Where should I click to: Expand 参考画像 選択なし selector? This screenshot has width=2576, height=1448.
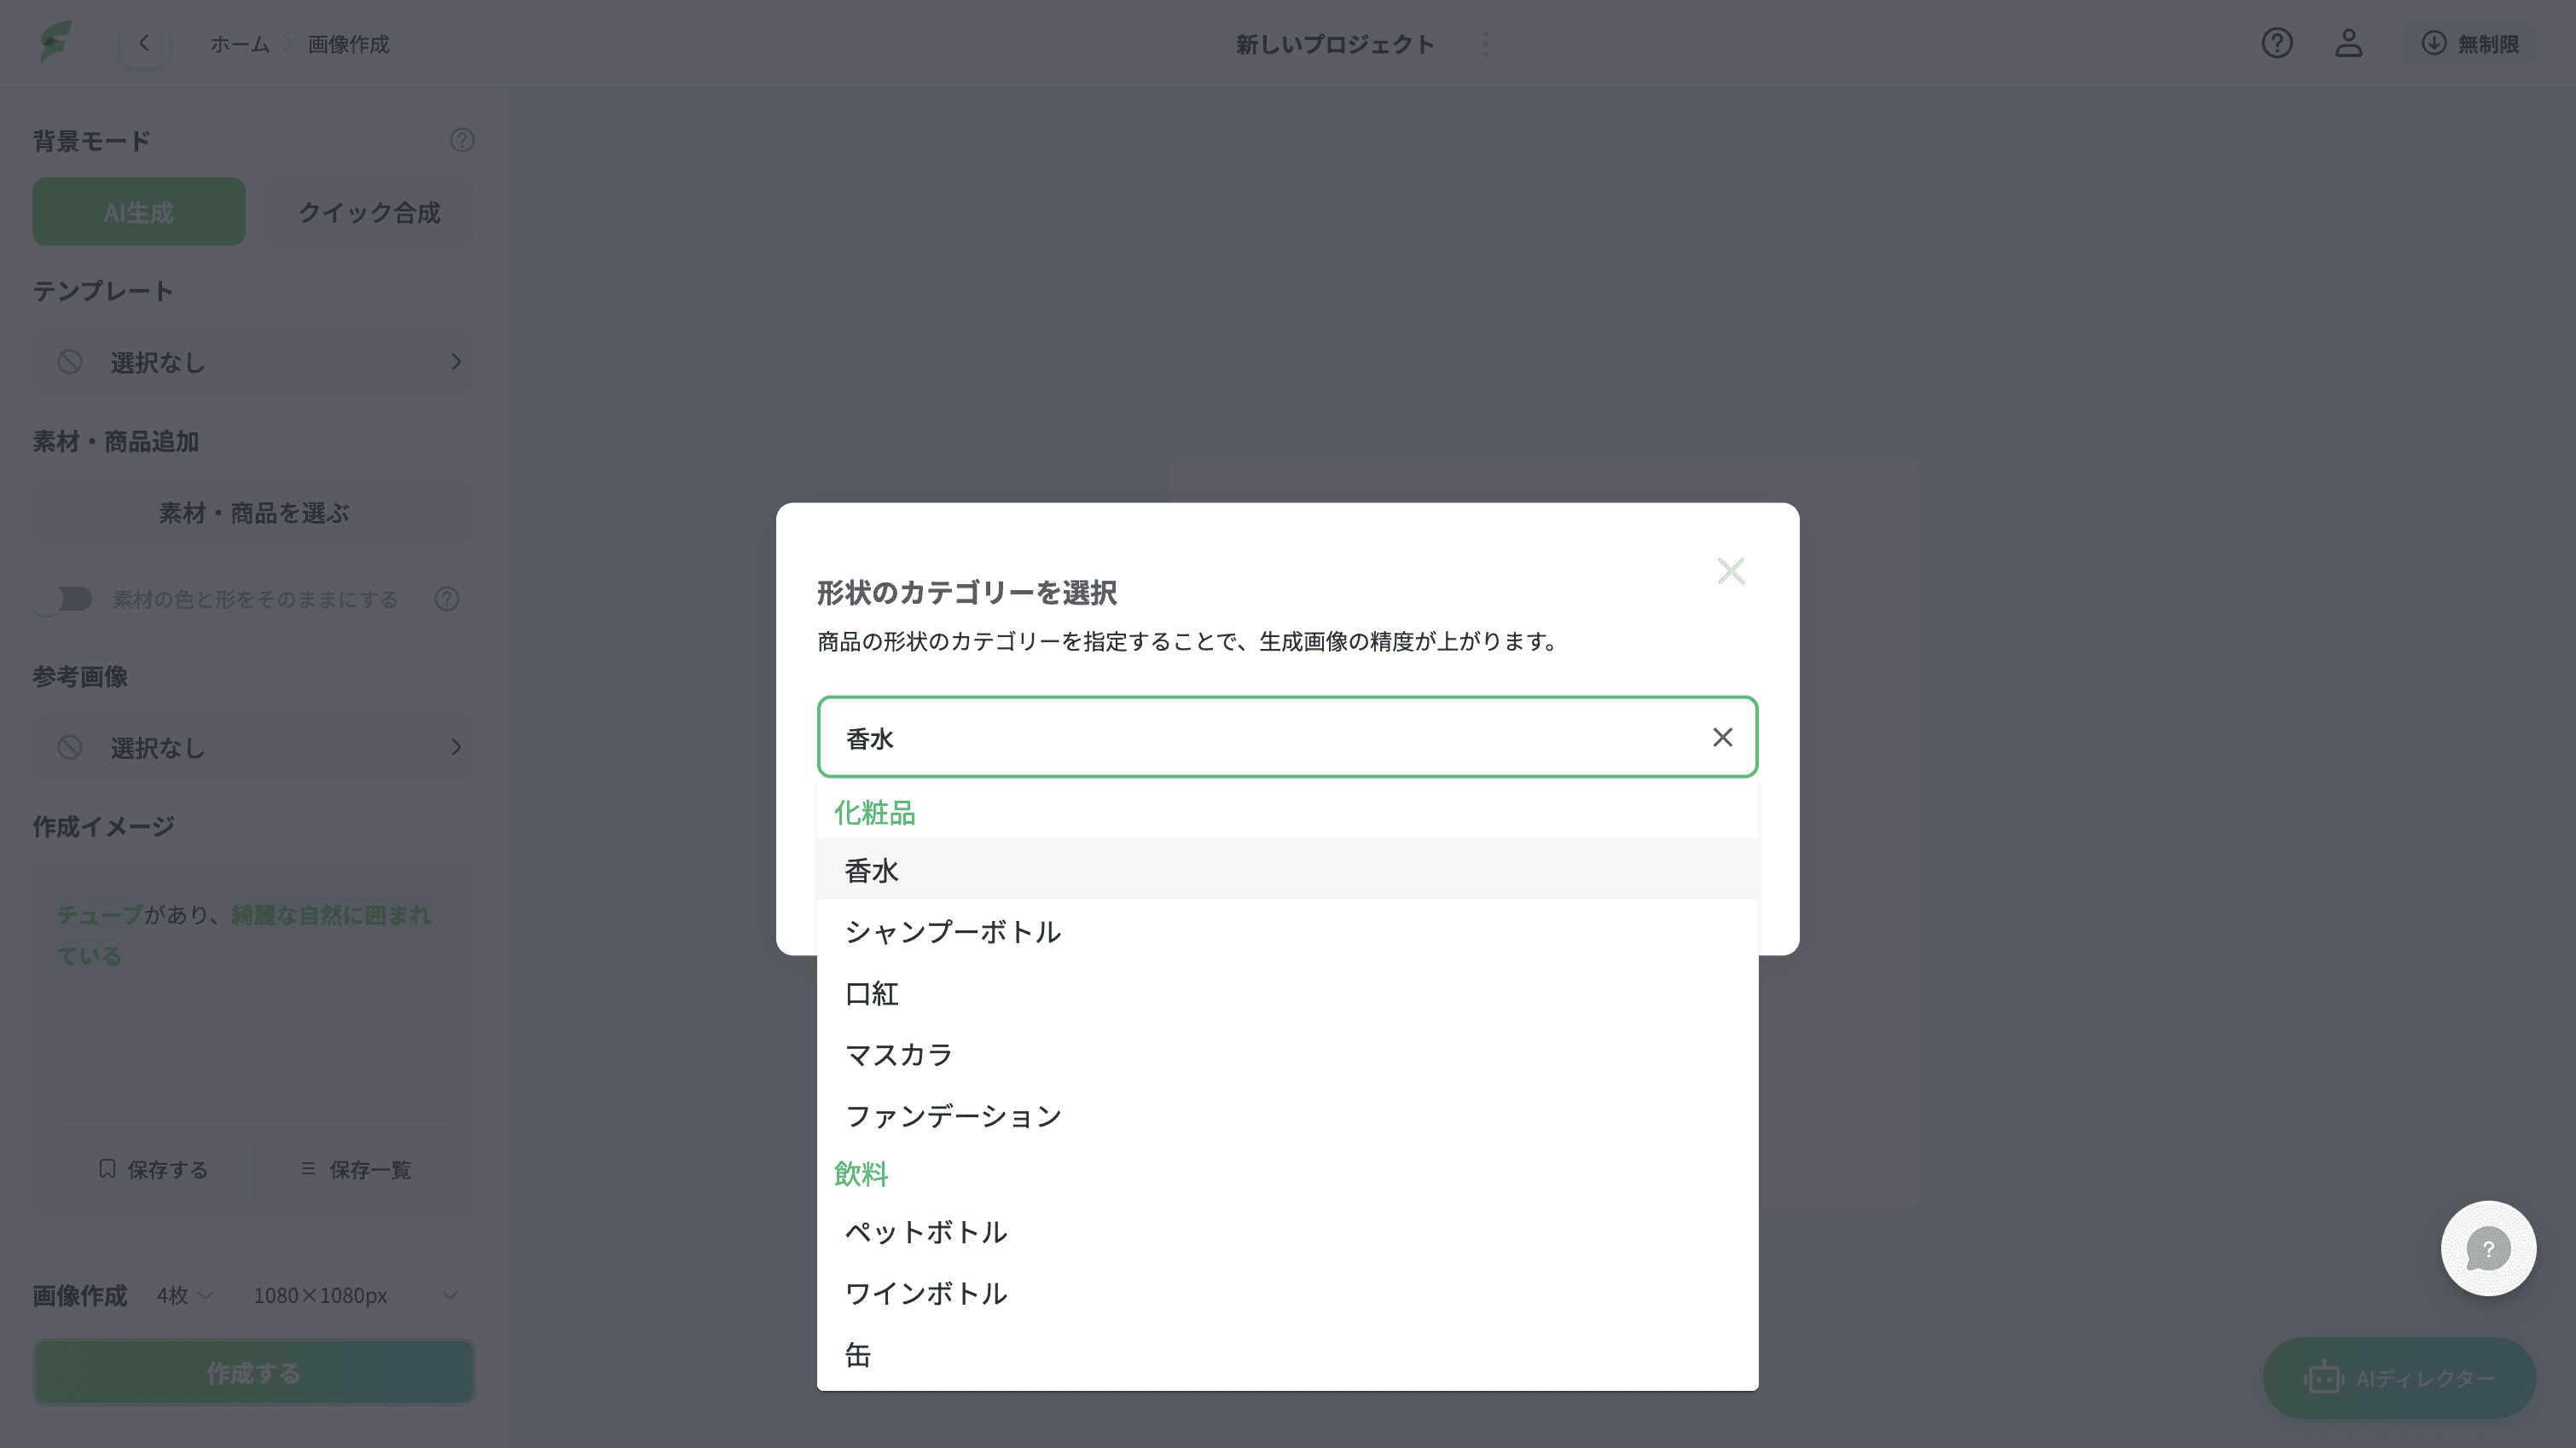[254, 747]
